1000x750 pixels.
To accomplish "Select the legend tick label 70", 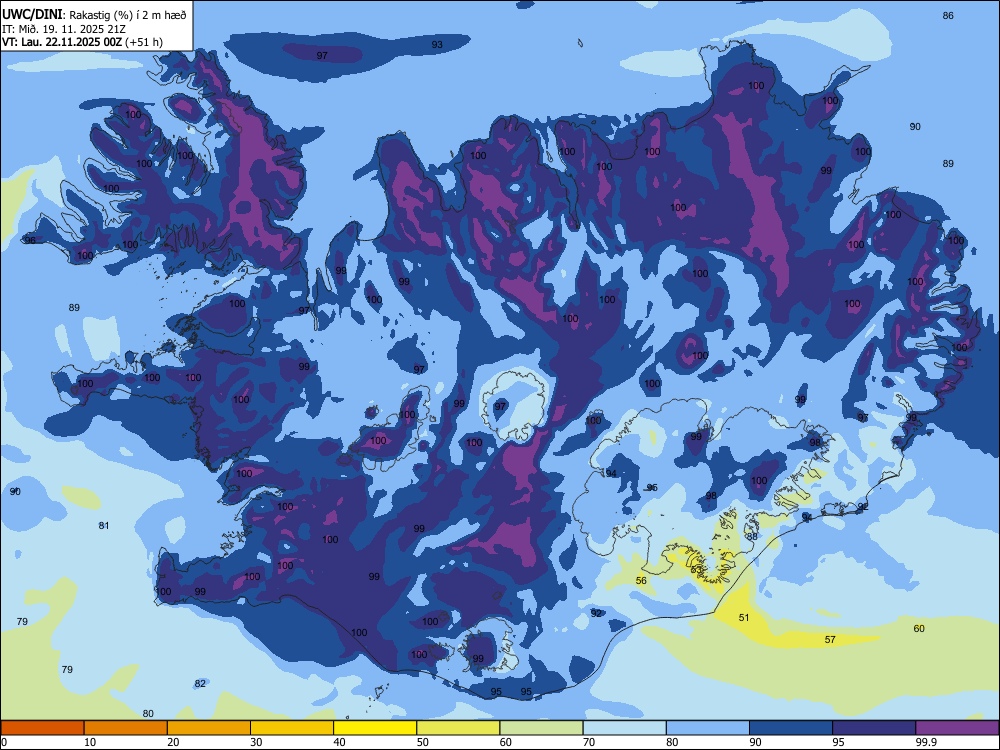I will coord(589,742).
